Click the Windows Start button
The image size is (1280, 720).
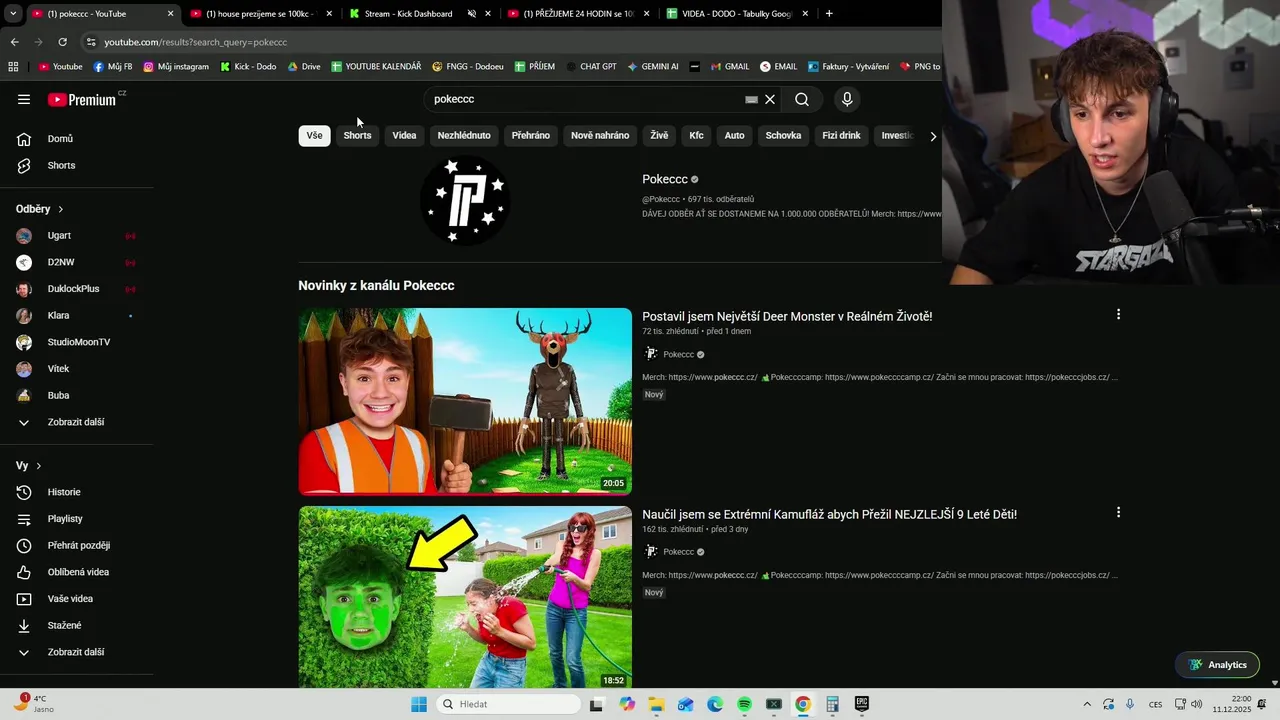[x=419, y=704]
